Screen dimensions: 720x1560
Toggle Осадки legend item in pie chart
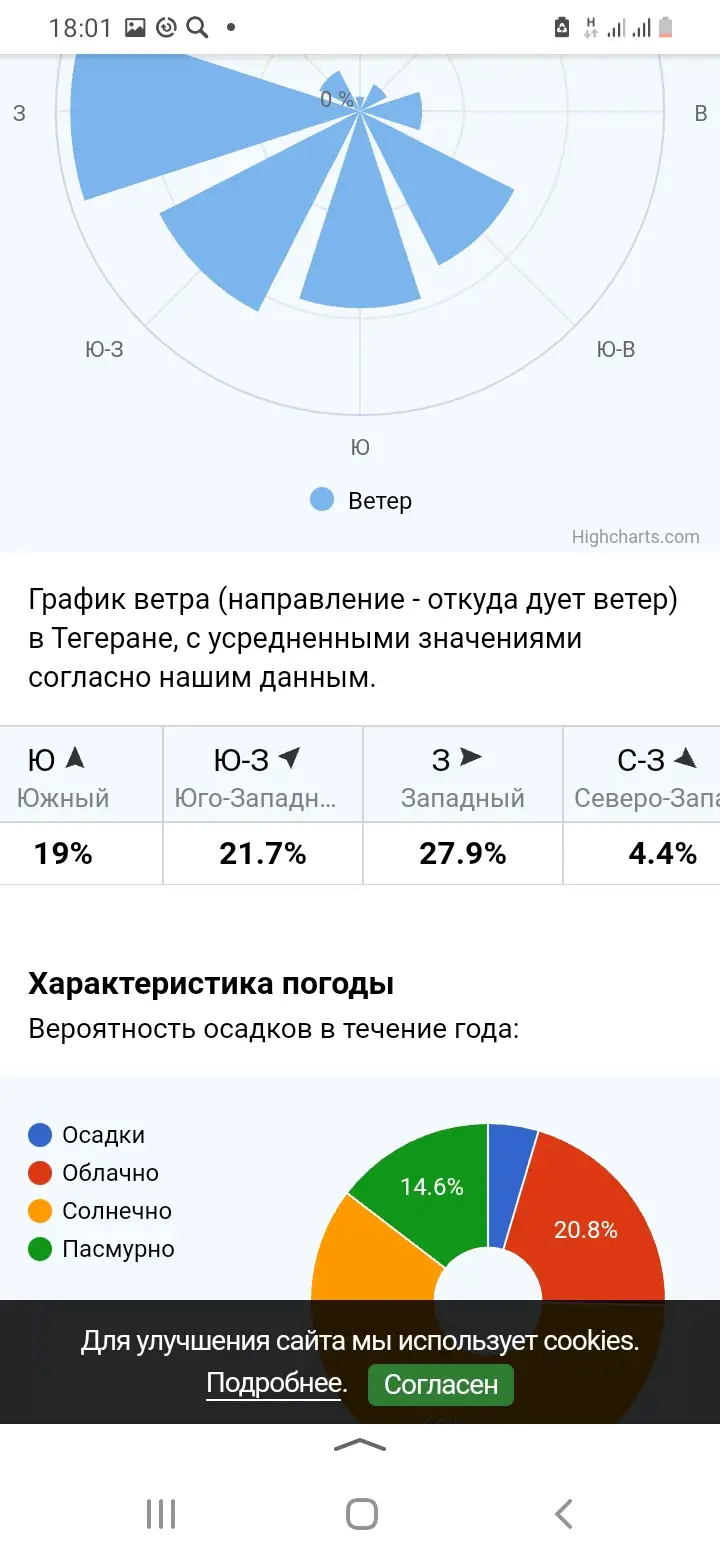87,1135
